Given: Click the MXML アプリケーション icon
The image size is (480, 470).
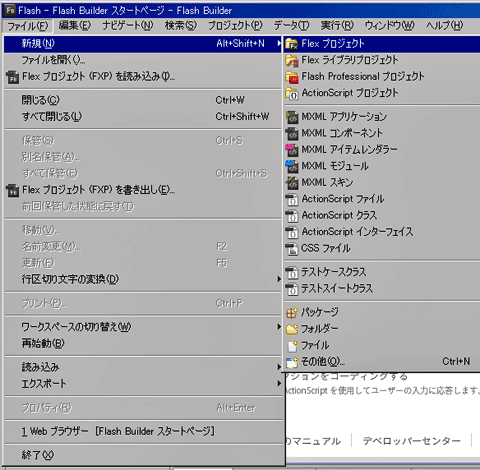Looking at the screenshot, I should [x=292, y=117].
